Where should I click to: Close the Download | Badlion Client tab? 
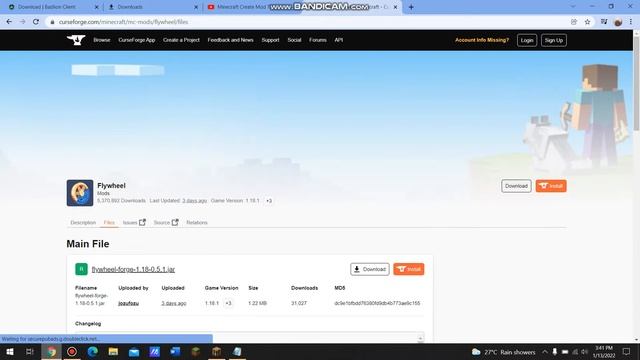[97, 7]
